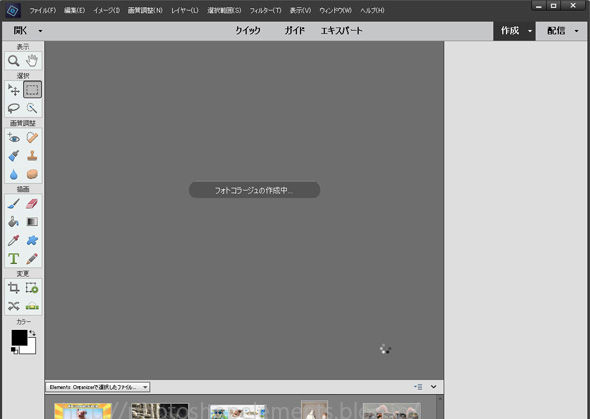Image resolution: width=590 pixels, height=419 pixels.
Task: Open the イメージ(I) menu
Action: (x=106, y=11)
